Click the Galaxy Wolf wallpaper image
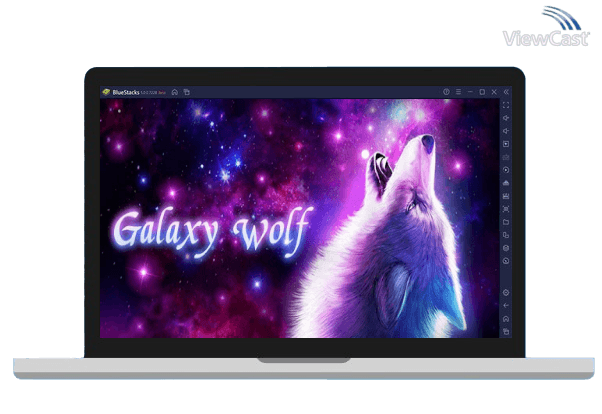 [300, 219]
